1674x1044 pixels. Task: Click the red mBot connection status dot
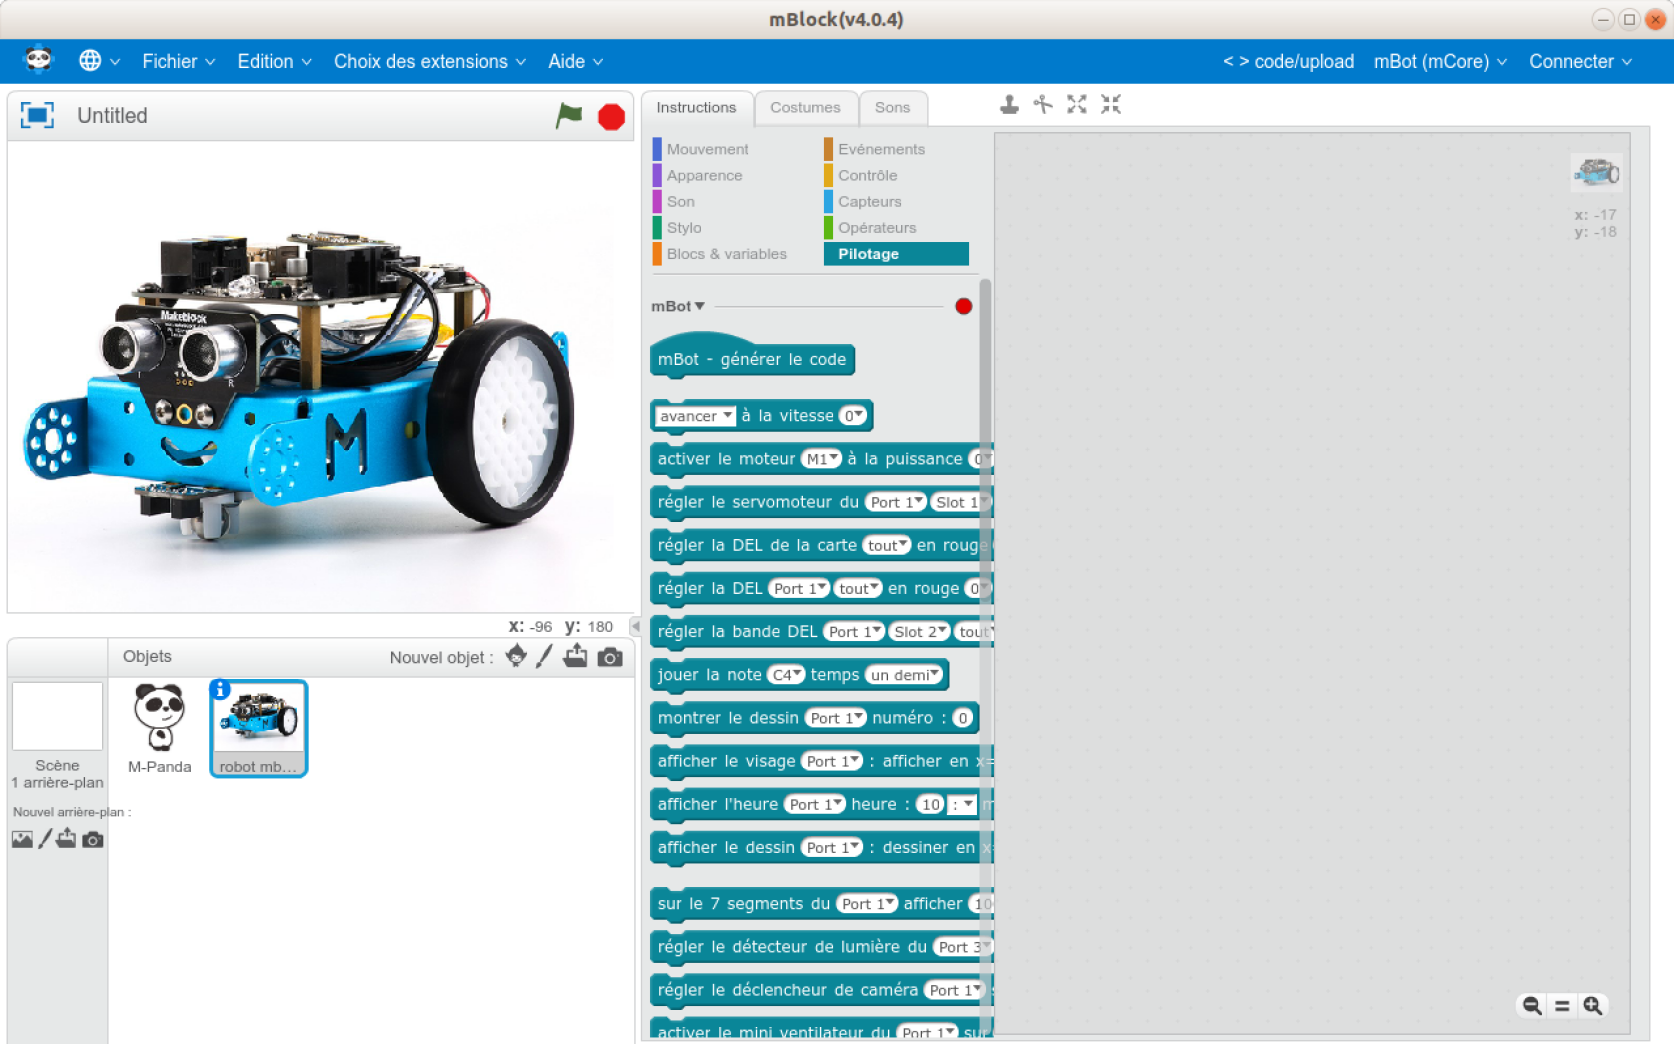[963, 306]
